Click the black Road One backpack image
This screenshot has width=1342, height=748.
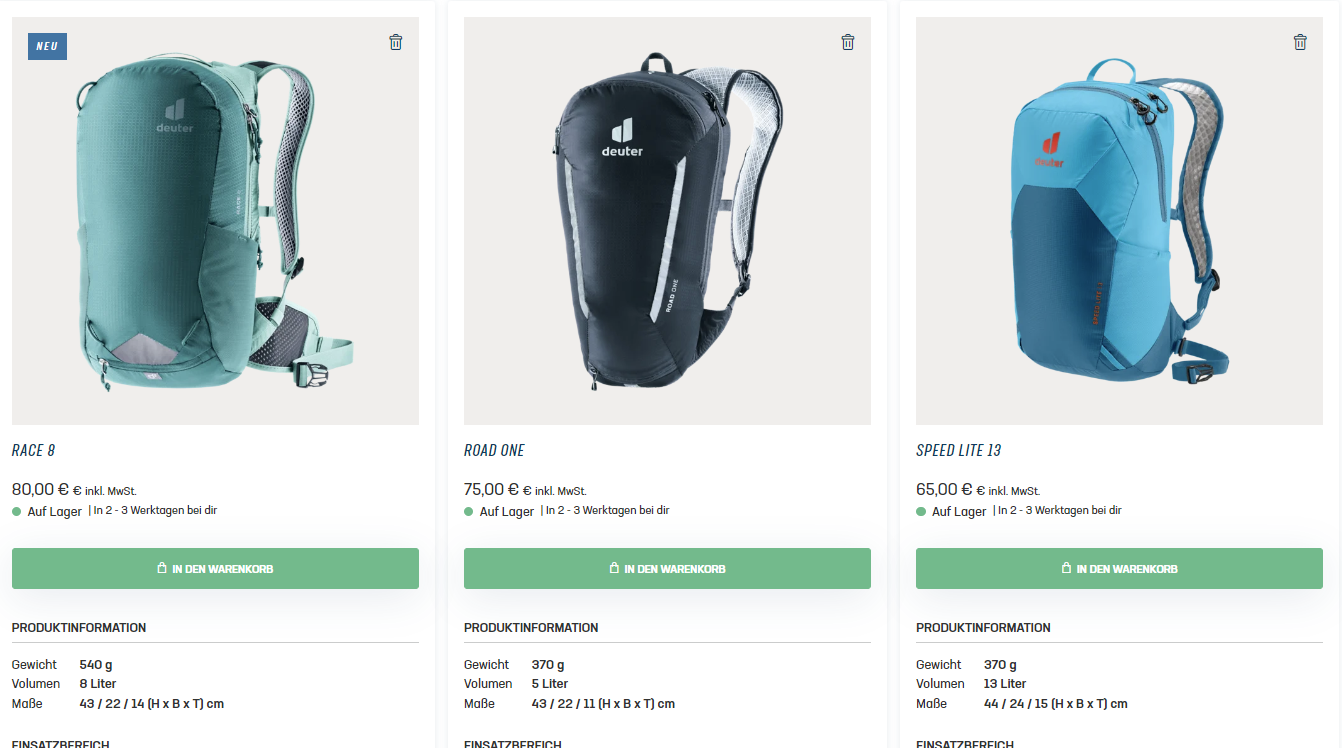(x=667, y=221)
